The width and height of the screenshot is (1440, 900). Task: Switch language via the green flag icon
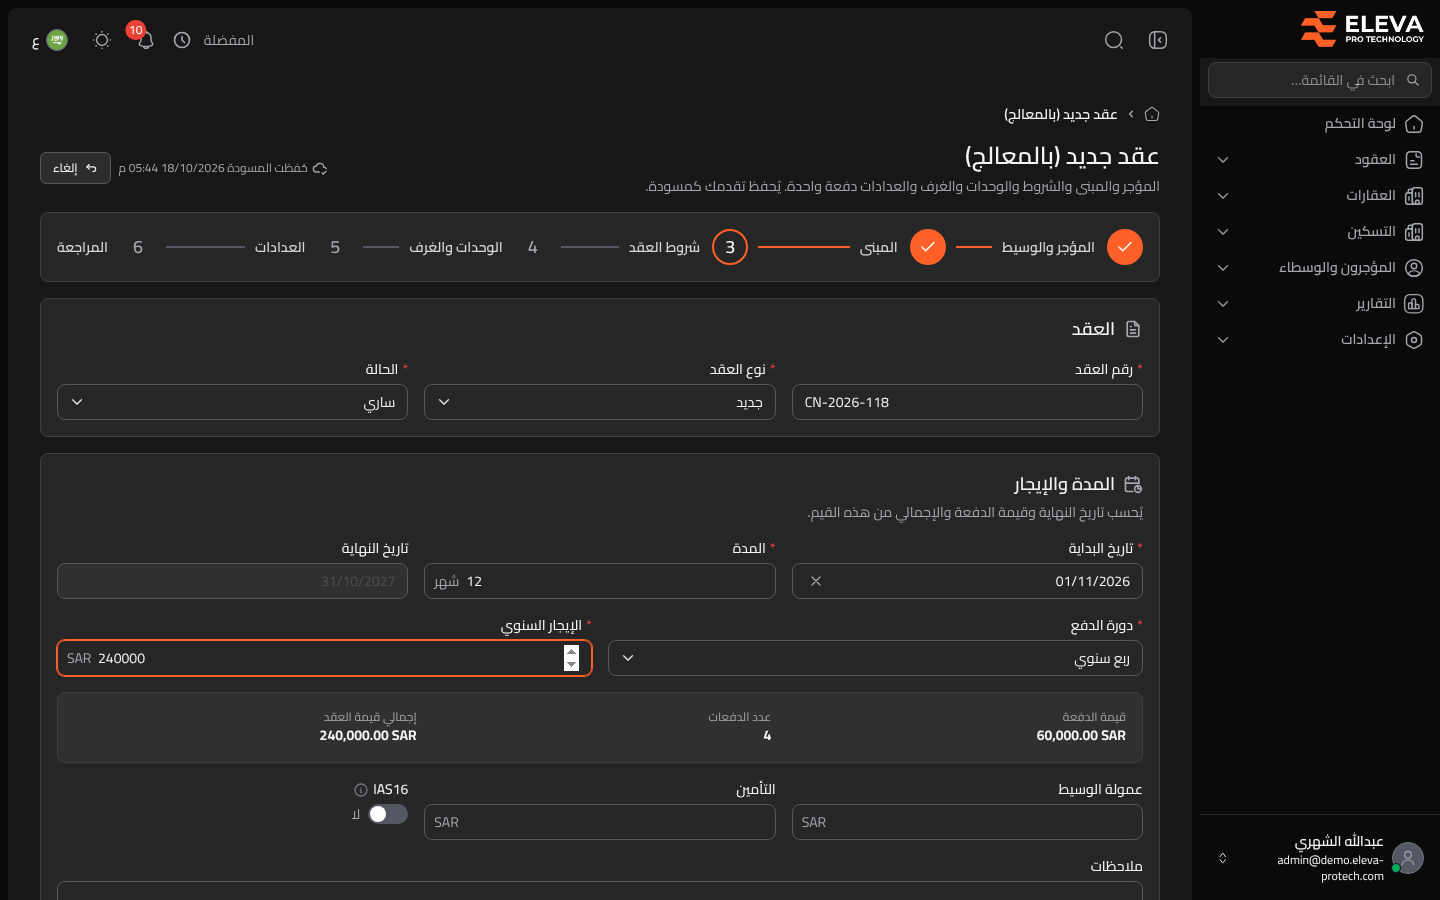click(x=57, y=40)
